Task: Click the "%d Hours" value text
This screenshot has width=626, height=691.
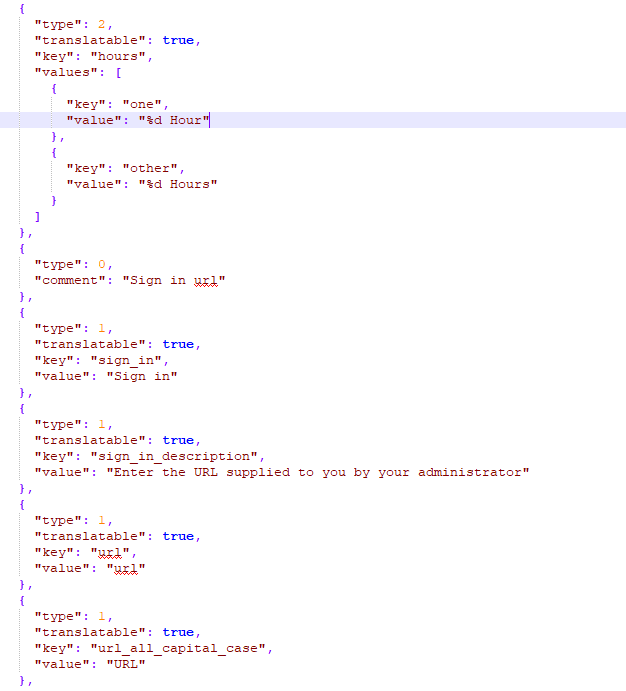Action: (x=178, y=184)
